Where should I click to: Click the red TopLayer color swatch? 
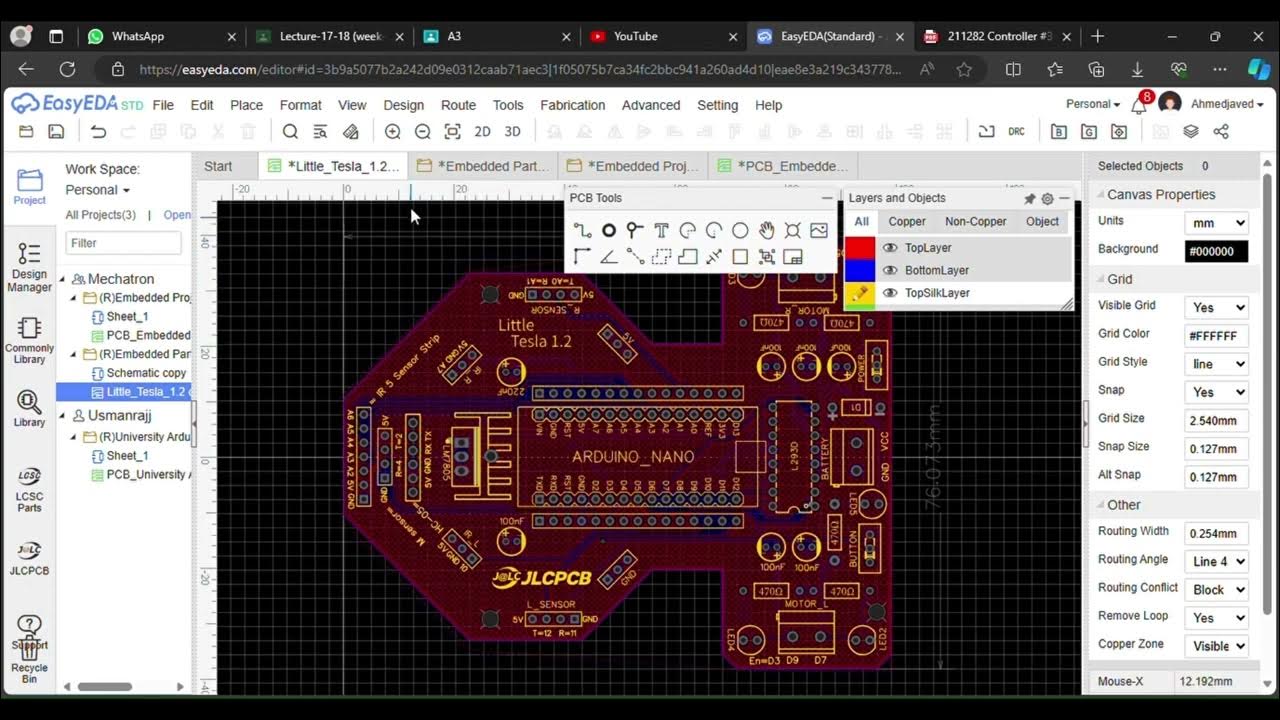click(860, 248)
